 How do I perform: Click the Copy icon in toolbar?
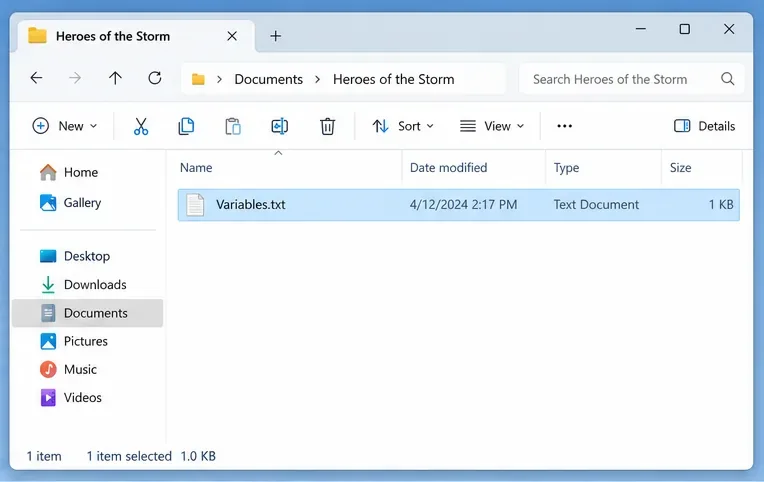[186, 126]
